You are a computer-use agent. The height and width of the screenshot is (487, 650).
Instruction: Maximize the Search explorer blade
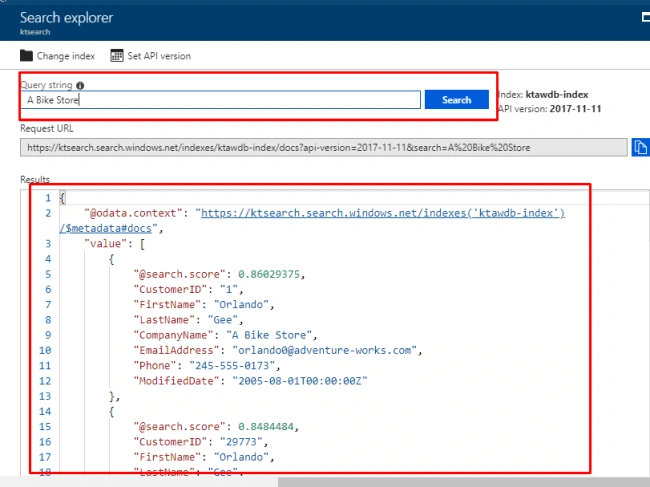[645, 17]
